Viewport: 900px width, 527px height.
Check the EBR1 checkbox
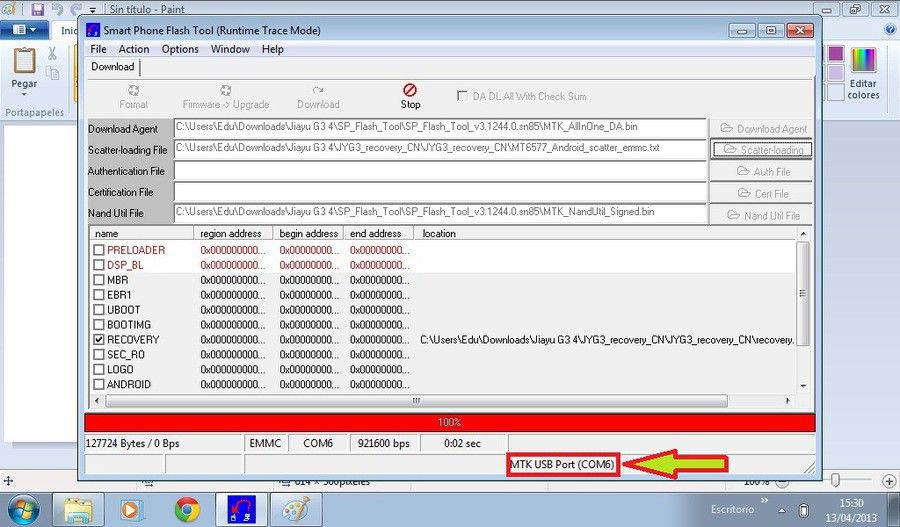tap(99, 294)
